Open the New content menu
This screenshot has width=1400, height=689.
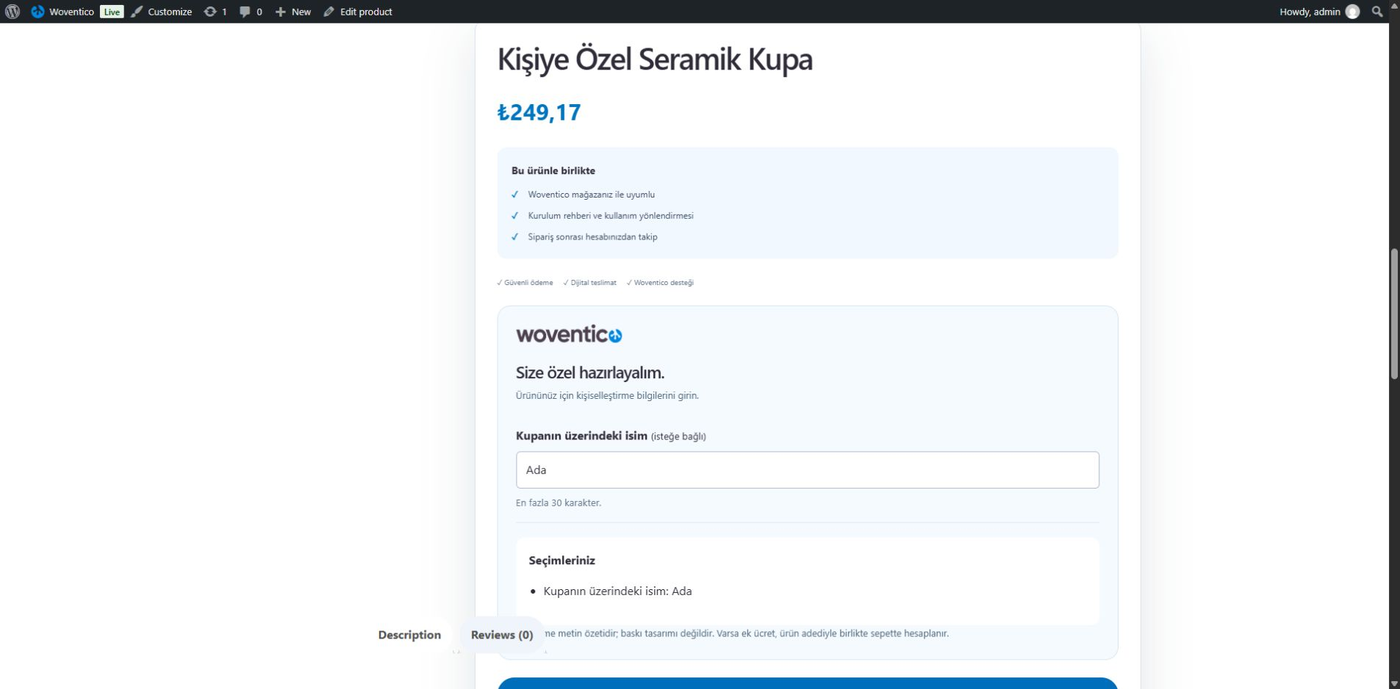tap(293, 12)
